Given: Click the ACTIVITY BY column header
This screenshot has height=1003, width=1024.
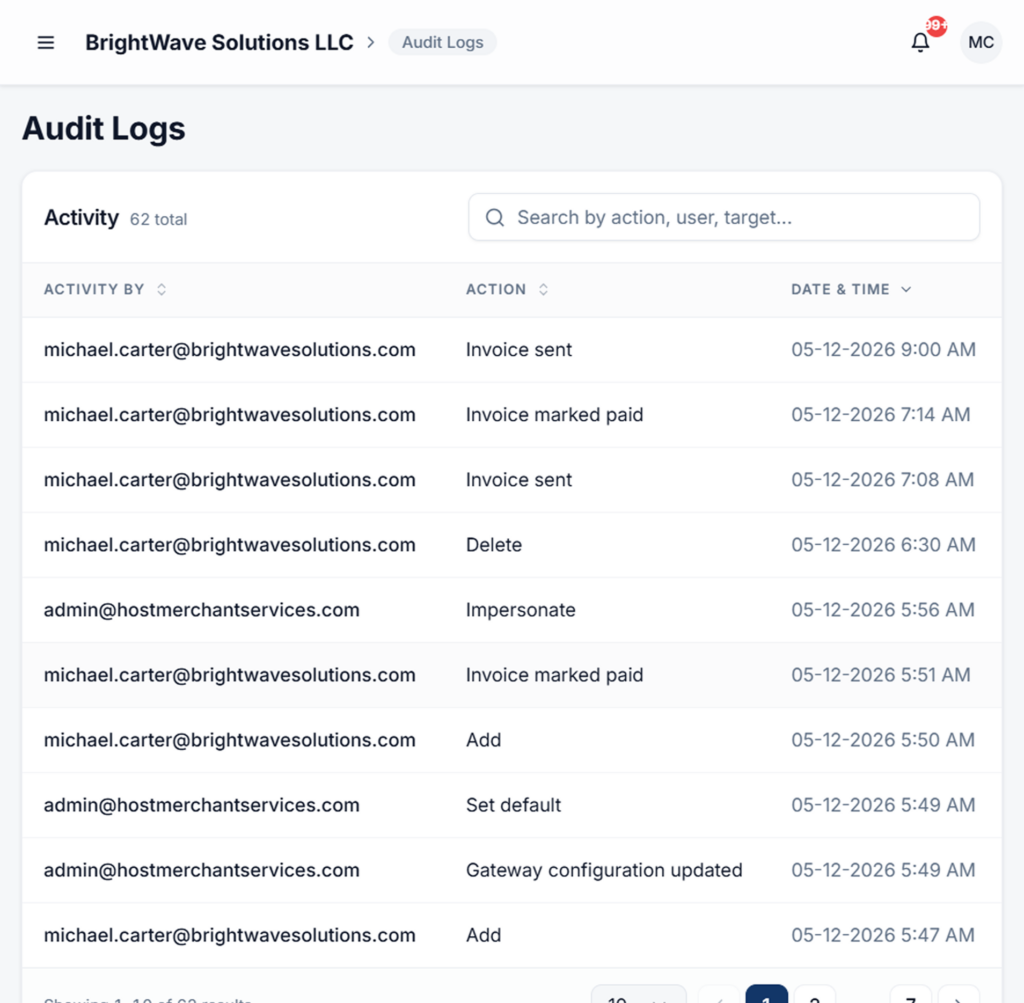Looking at the screenshot, I should [94, 289].
